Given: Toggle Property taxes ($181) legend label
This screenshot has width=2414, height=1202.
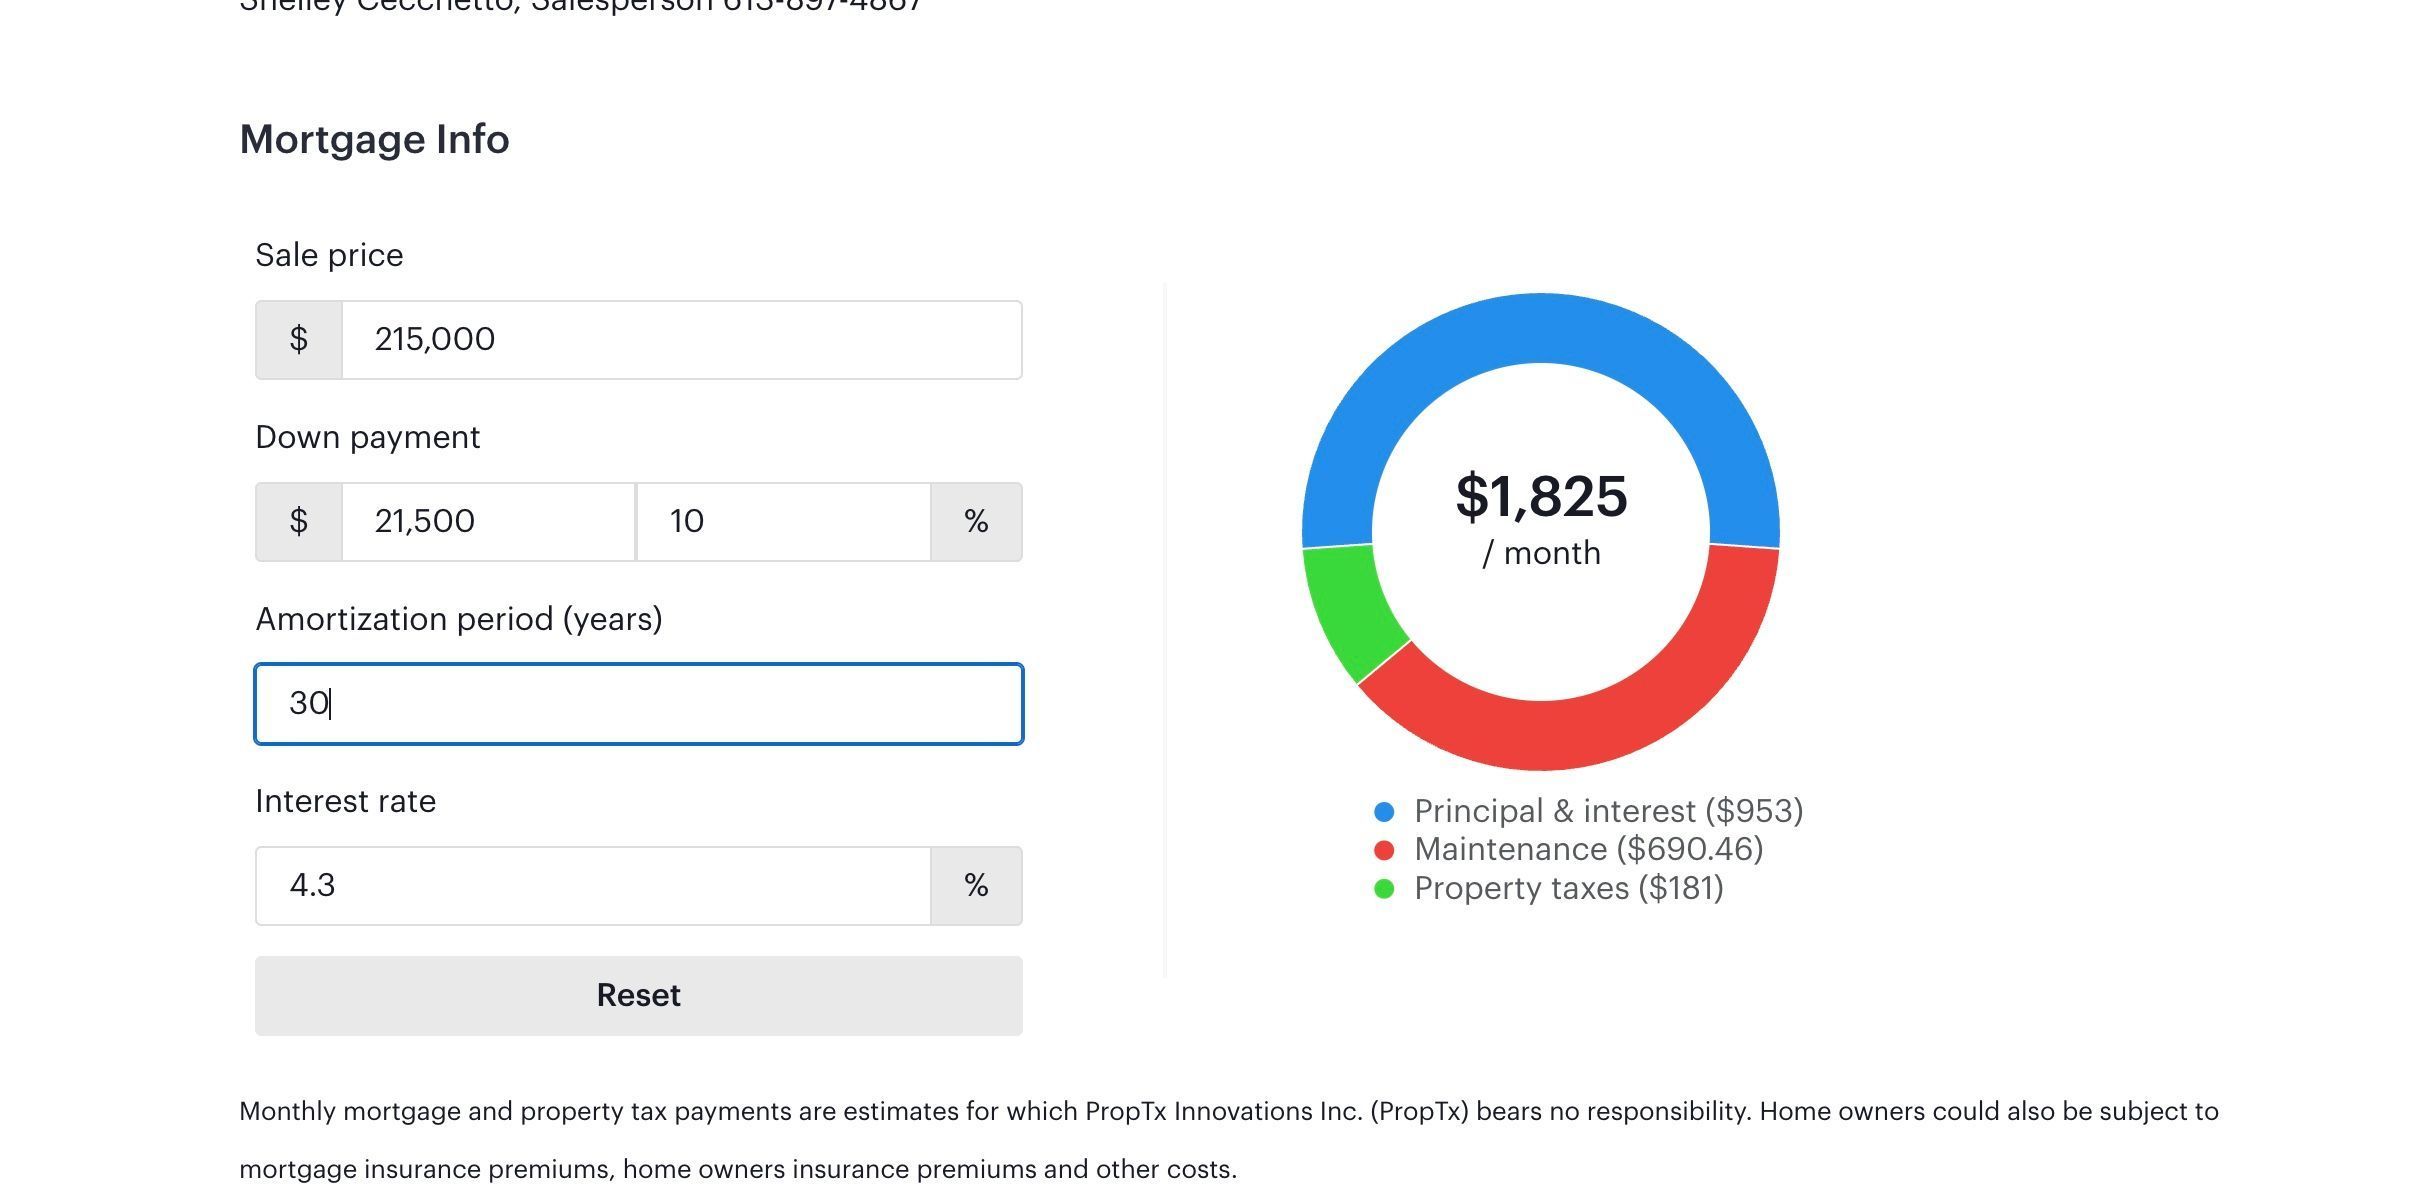Looking at the screenshot, I should (x=1568, y=888).
